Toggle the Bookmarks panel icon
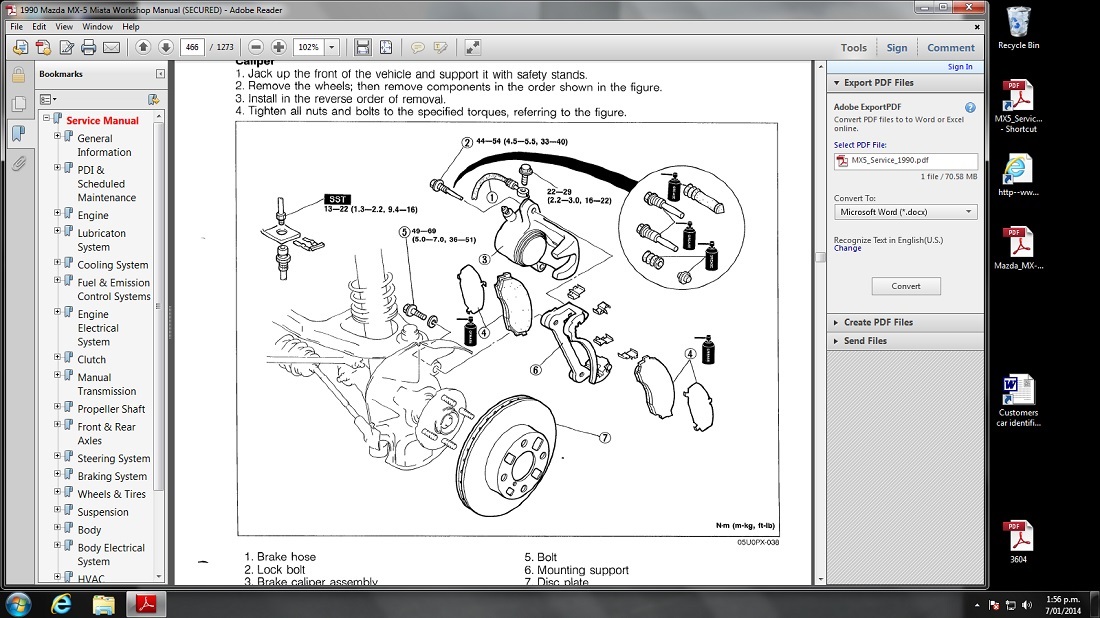 (x=19, y=133)
